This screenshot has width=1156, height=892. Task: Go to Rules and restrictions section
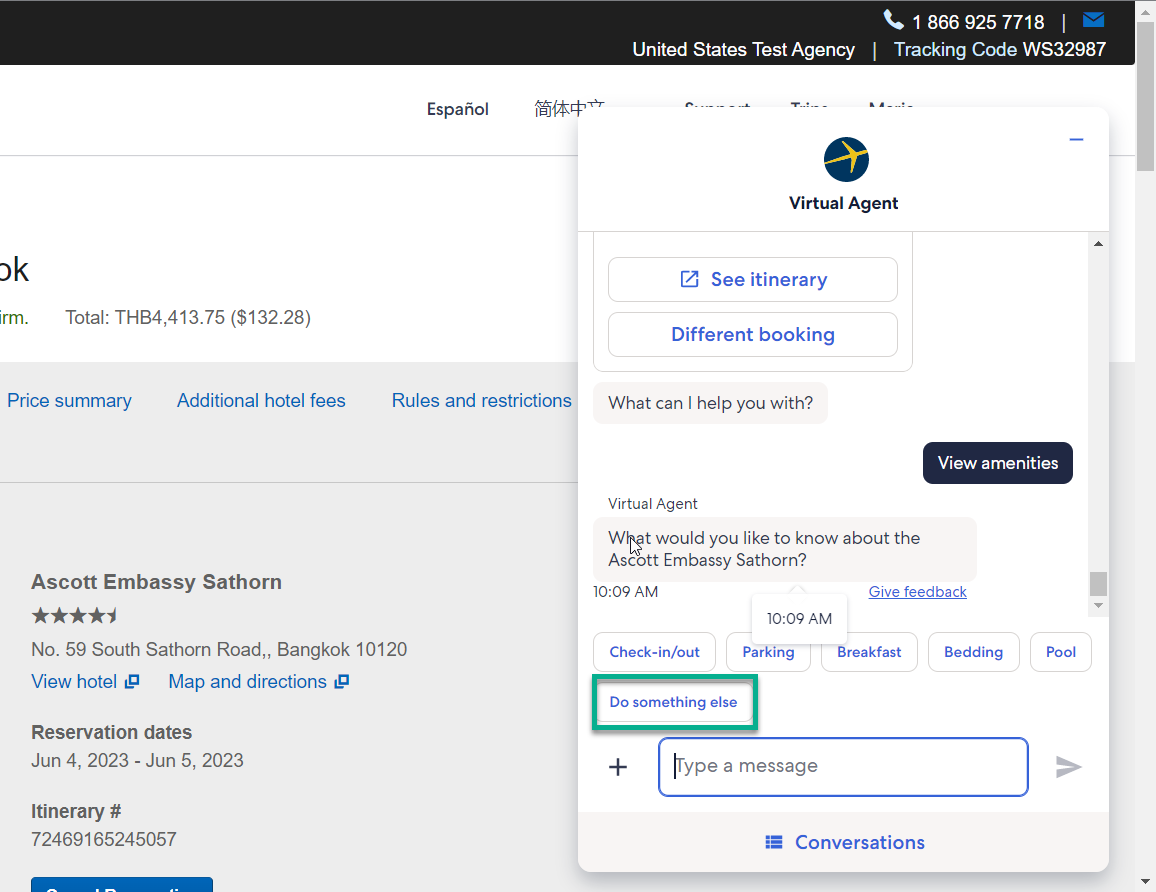(x=481, y=400)
